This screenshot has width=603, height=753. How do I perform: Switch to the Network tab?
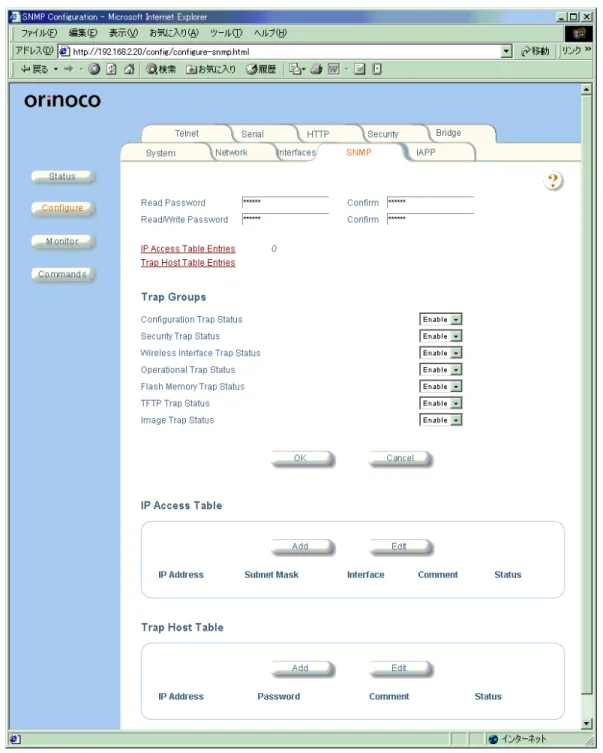pyautogui.click(x=231, y=152)
